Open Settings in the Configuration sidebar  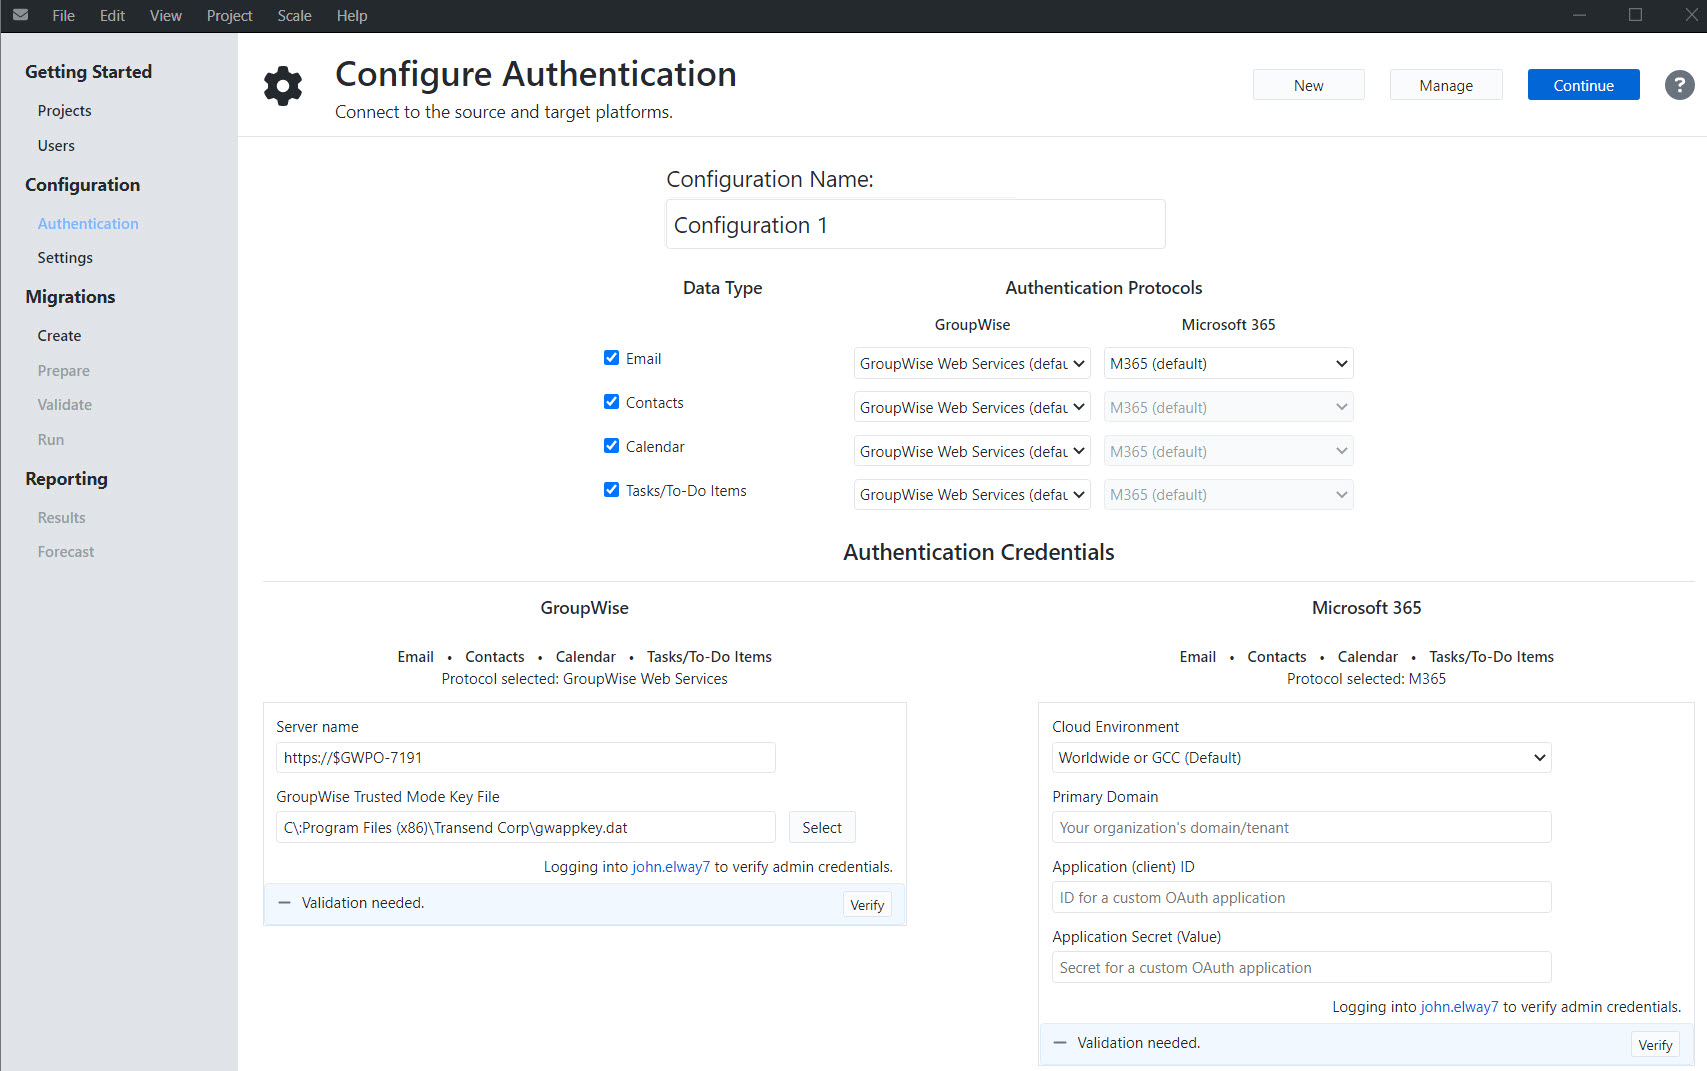(x=65, y=258)
